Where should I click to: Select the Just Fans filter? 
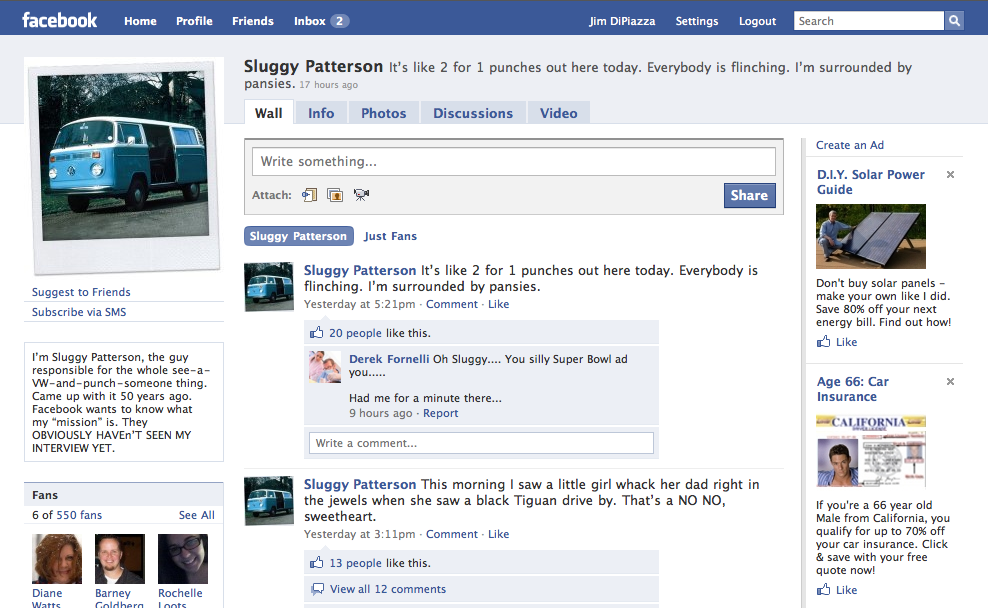click(x=390, y=236)
